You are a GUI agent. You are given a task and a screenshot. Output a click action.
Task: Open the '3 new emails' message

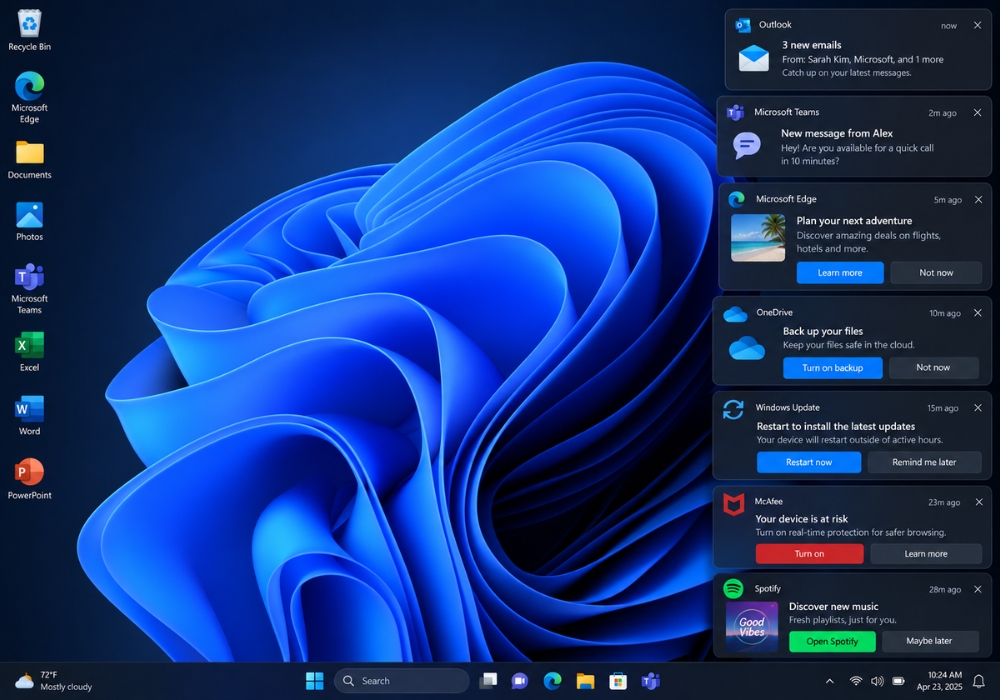811,45
